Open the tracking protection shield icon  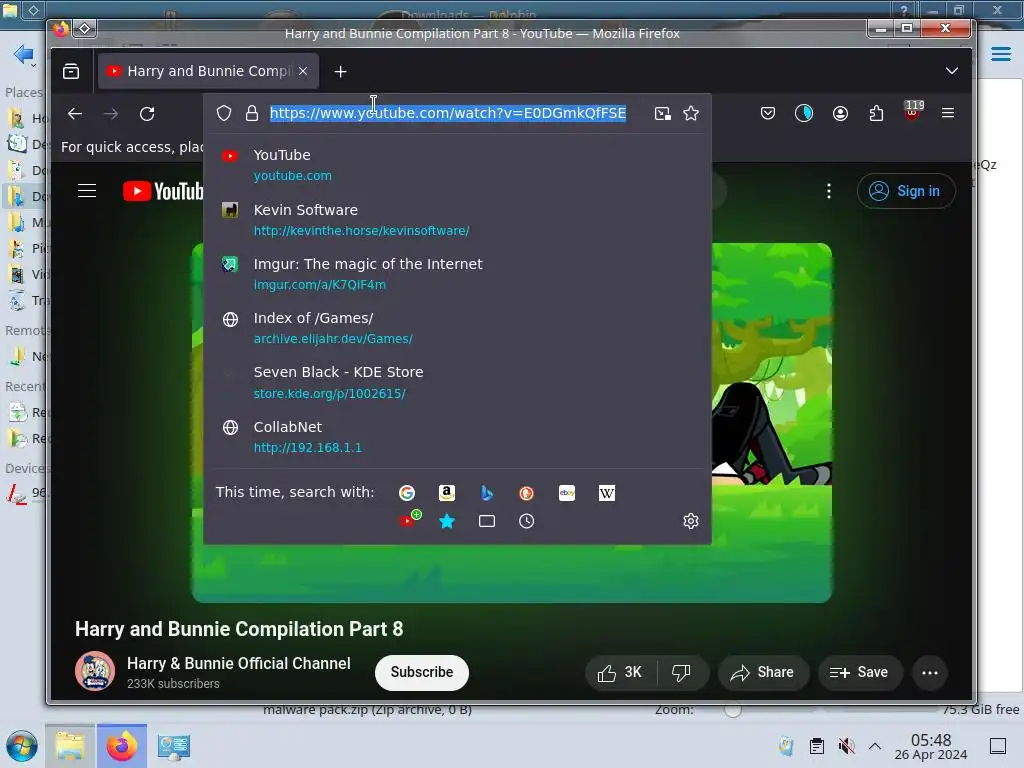[x=224, y=114]
